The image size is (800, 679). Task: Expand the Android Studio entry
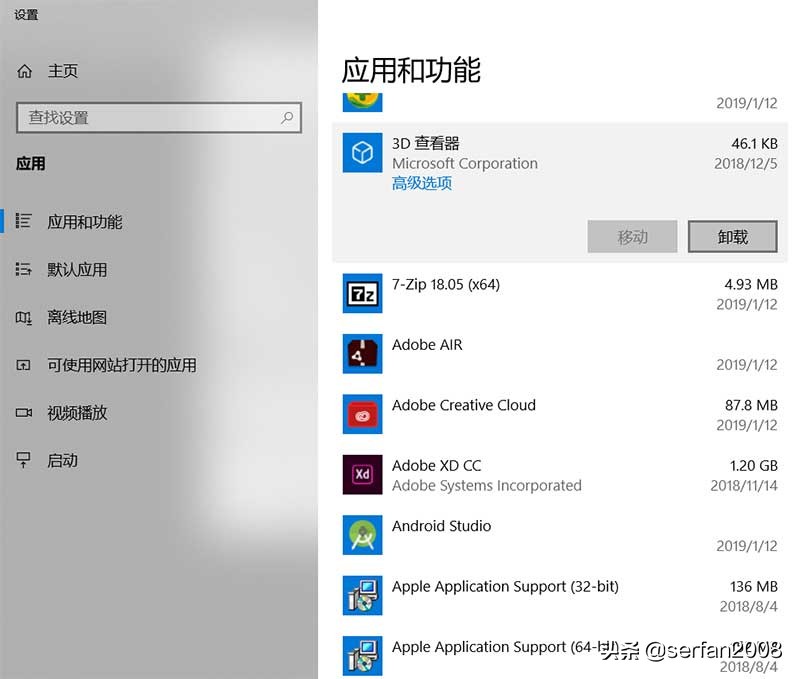click(550, 535)
